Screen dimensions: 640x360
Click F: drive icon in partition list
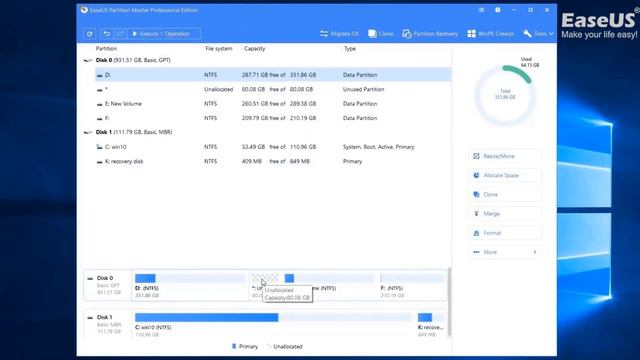tap(100, 118)
